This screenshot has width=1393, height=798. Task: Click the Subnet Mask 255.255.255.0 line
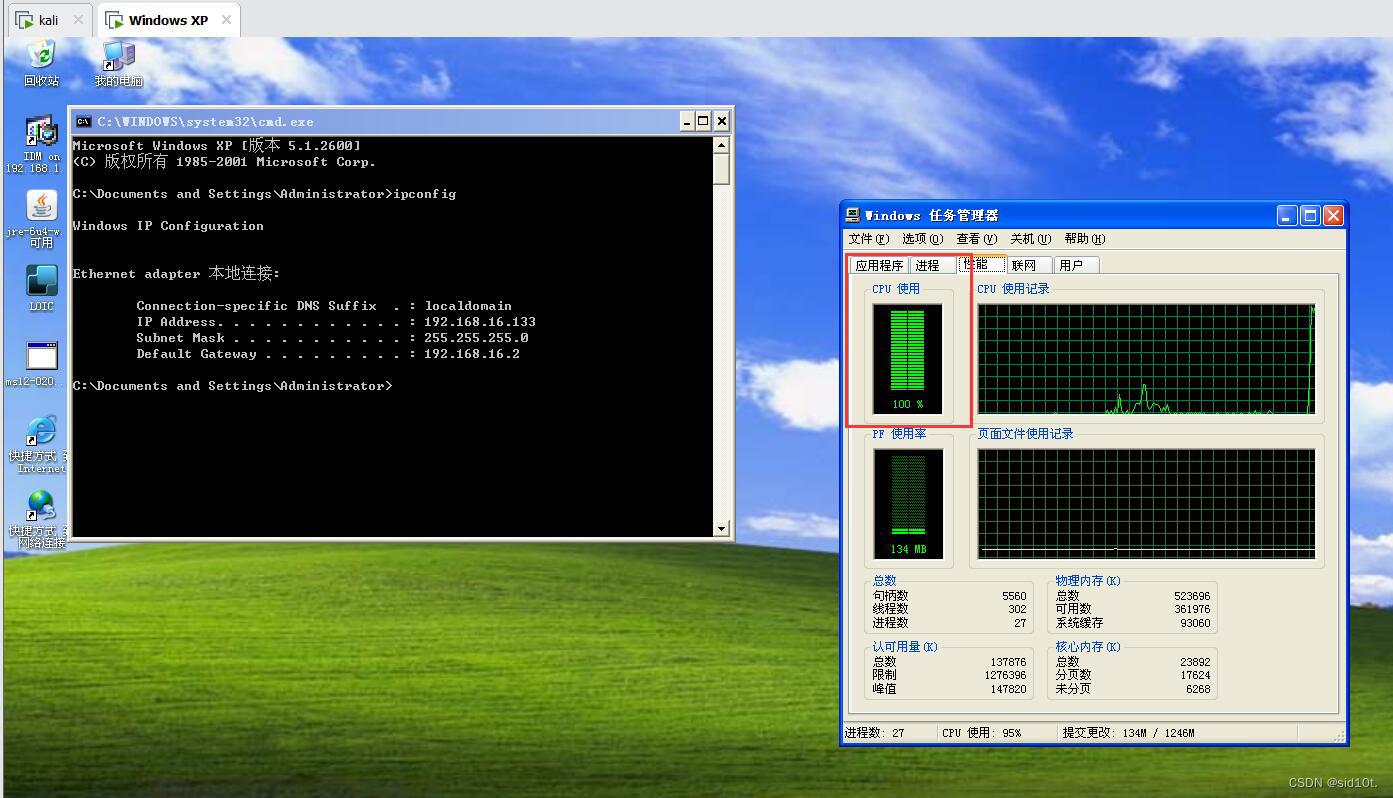pyautogui.click(x=332, y=338)
